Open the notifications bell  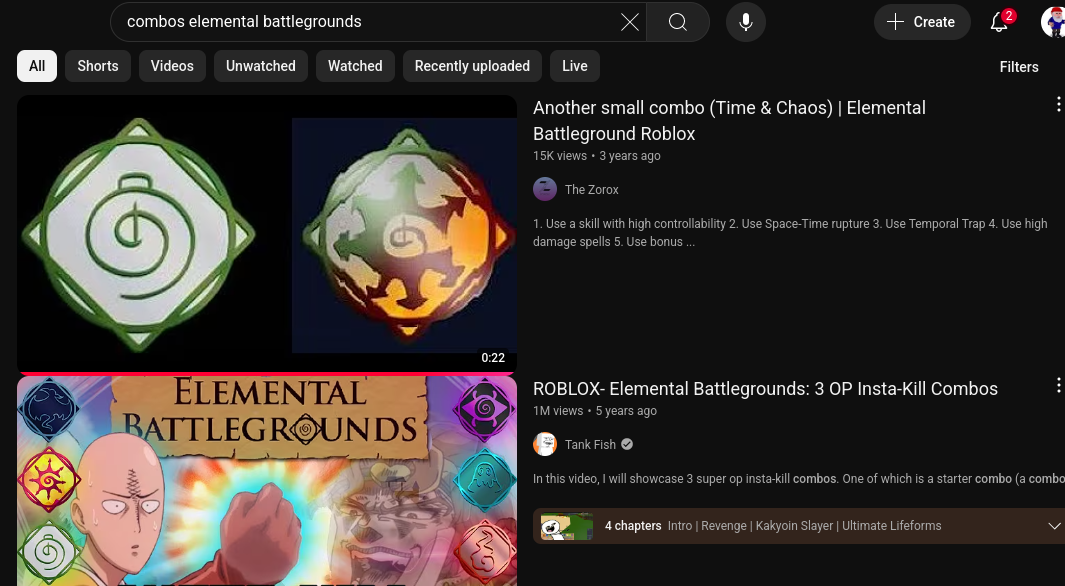pyautogui.click(x=999, y=22)
